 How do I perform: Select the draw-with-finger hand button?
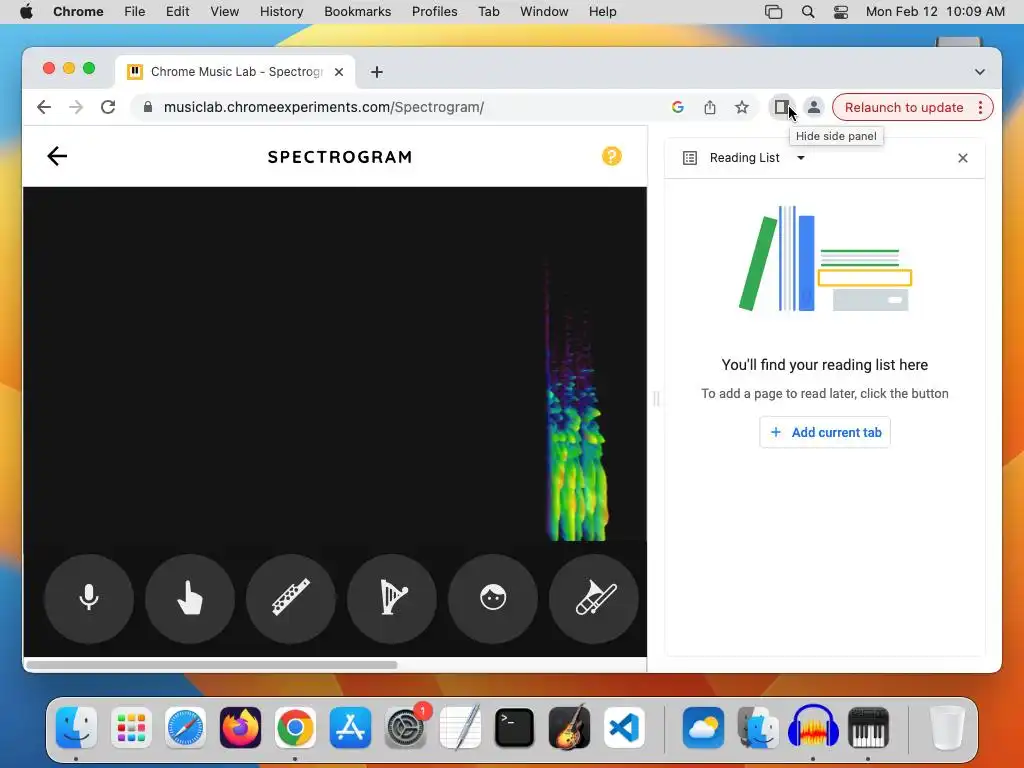(190, 598)
